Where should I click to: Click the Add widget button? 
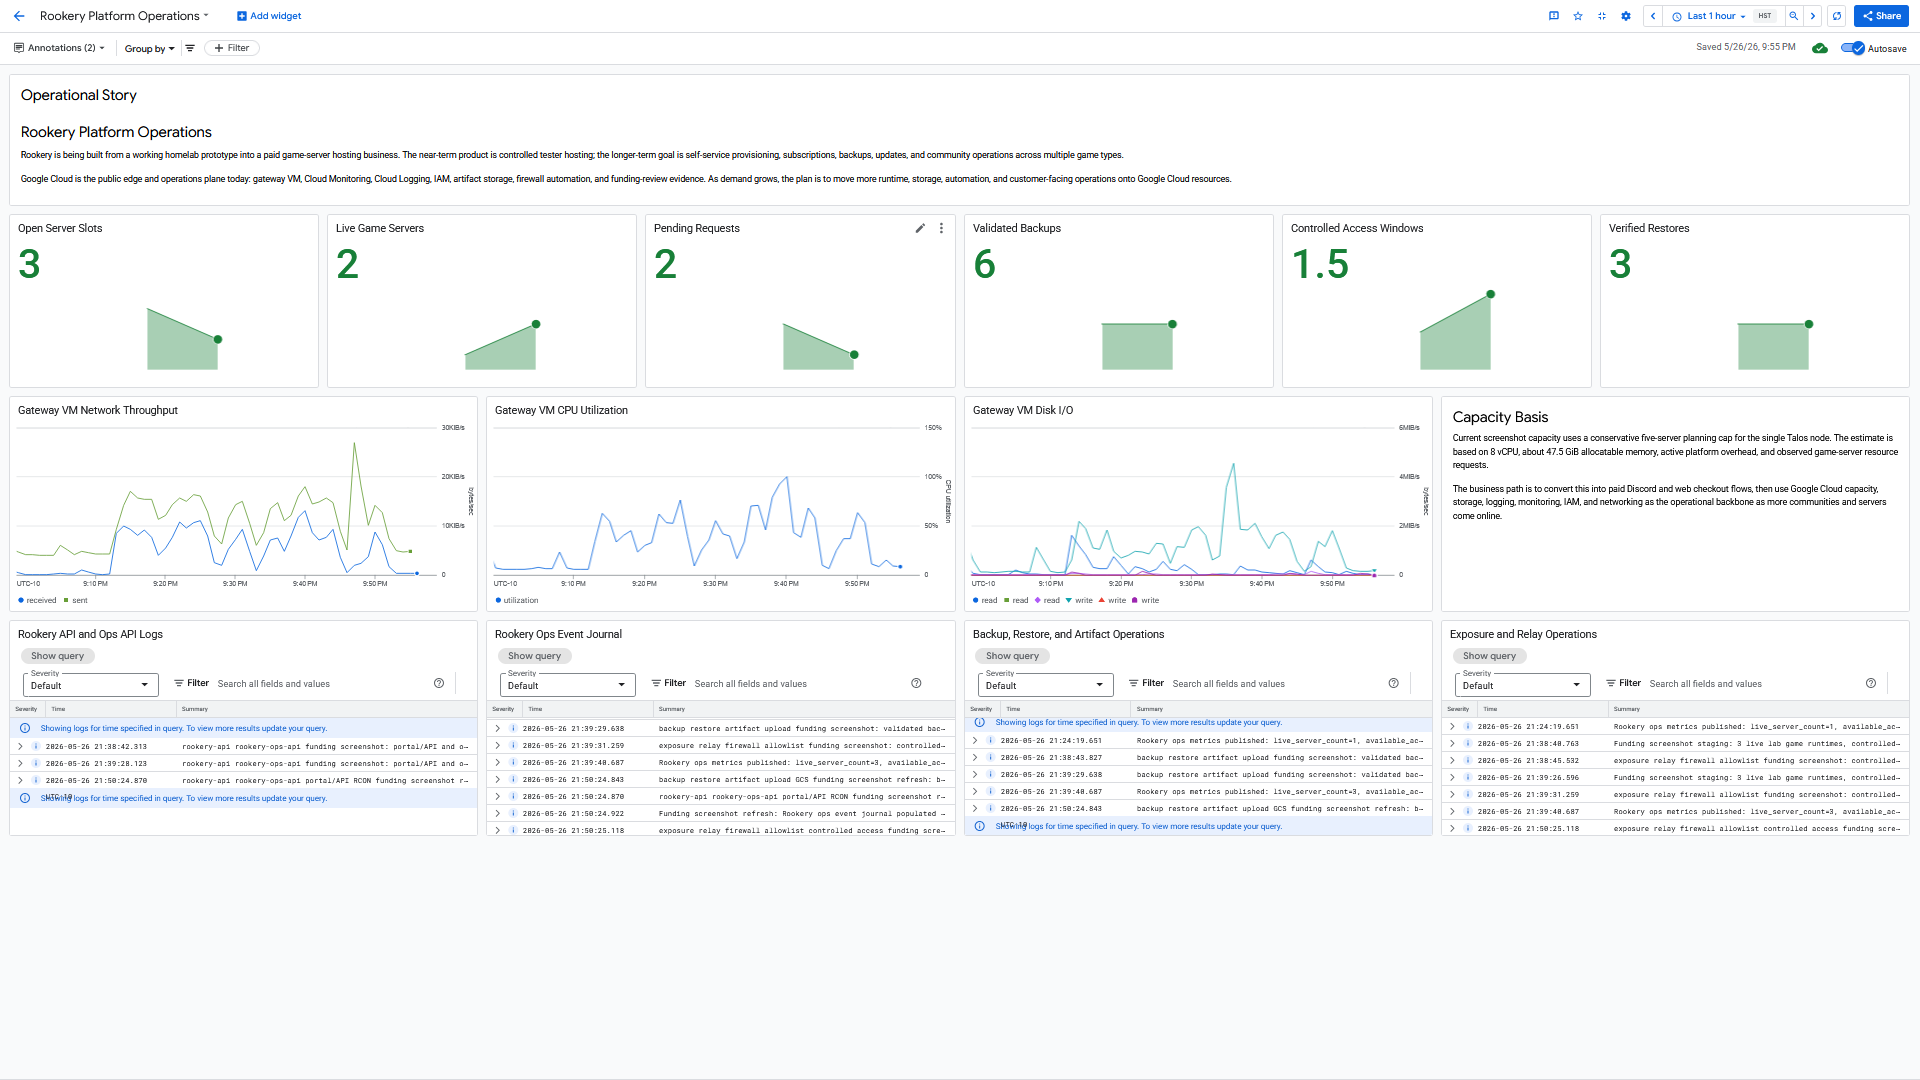click(x=269, y=16)
